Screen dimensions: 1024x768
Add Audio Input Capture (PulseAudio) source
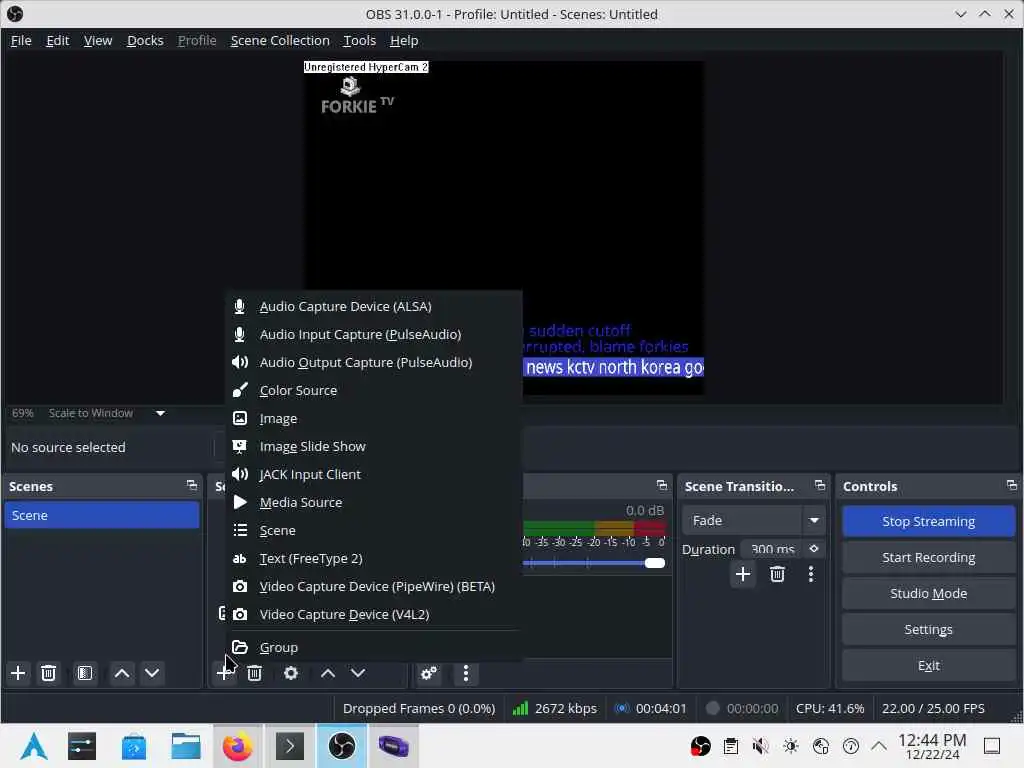click(374, 334)
